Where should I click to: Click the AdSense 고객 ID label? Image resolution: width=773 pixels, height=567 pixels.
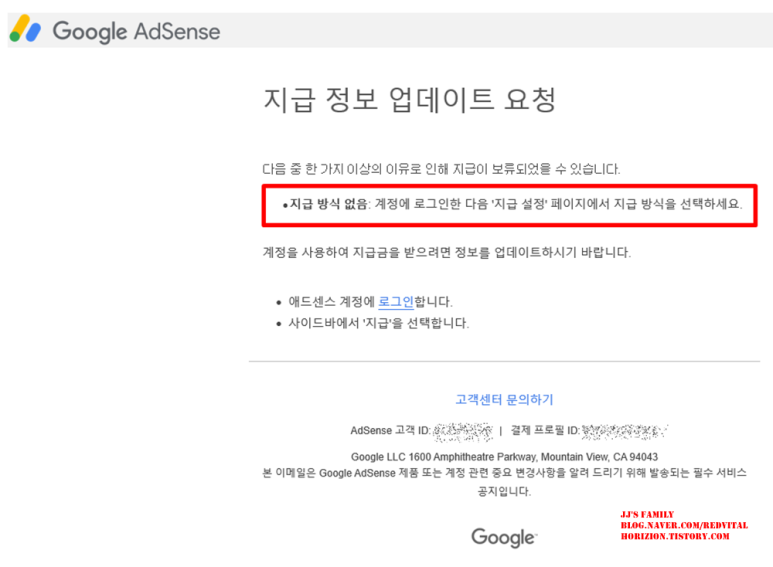coord(390,430)
